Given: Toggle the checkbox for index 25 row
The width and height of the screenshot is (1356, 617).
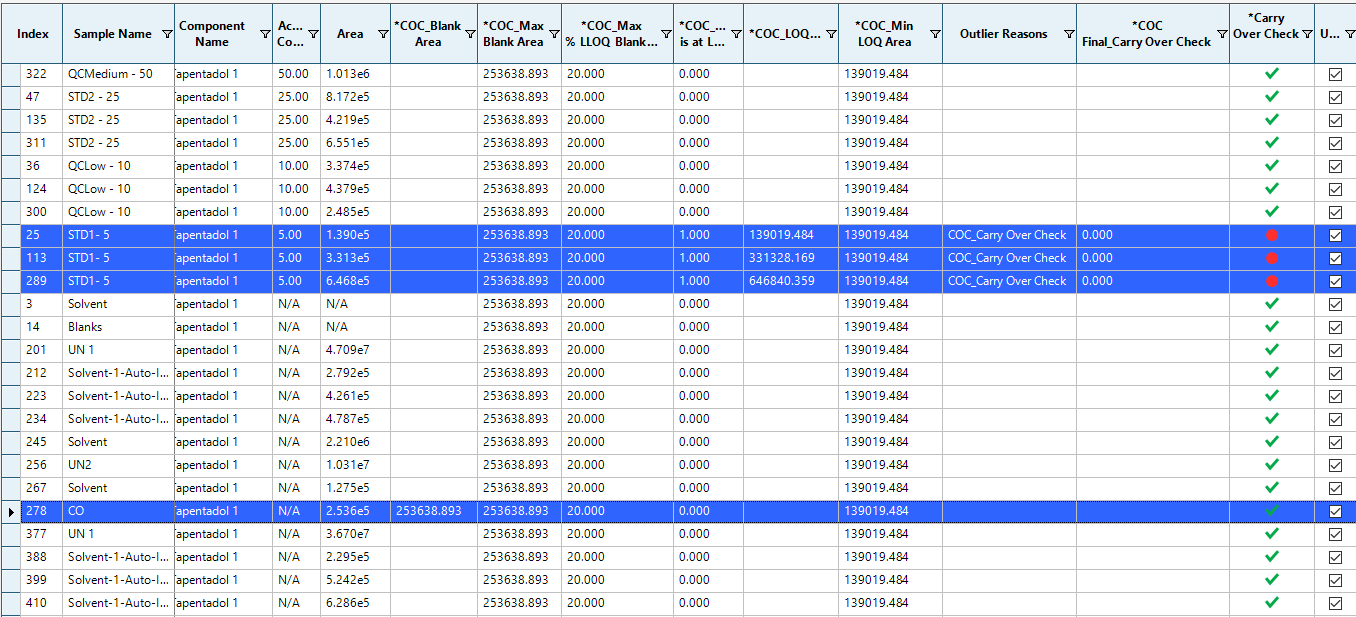Looking at the screenshot, I should click(x=1335, y=235).
